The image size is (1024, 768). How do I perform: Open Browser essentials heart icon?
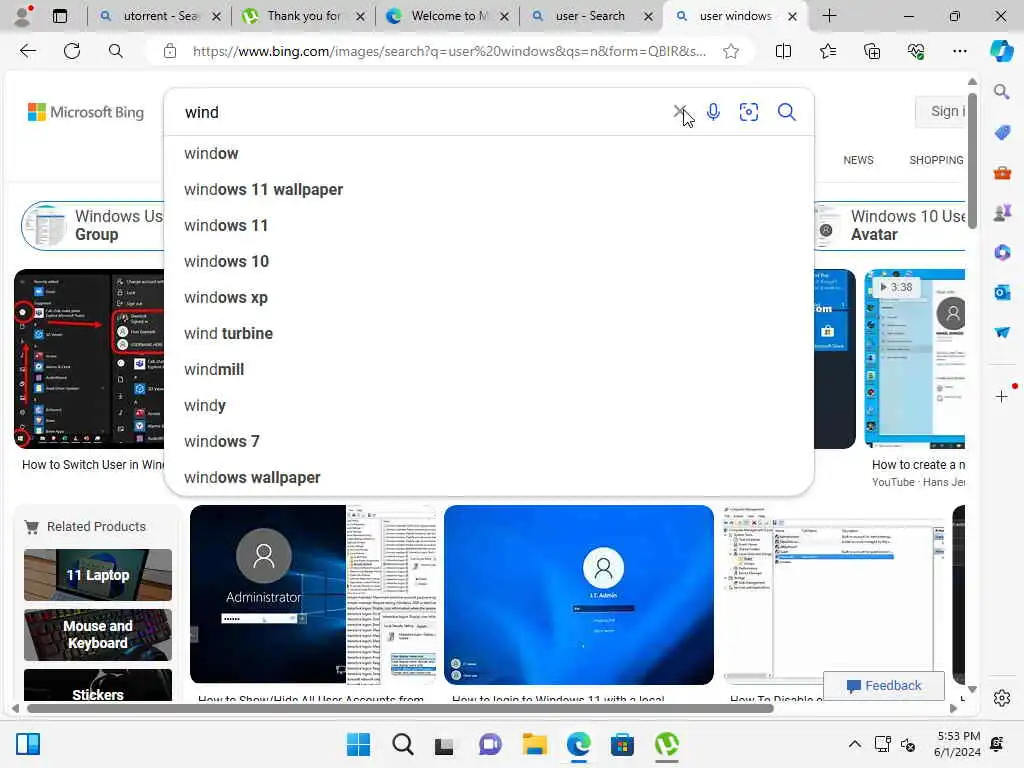pos(916,51)
